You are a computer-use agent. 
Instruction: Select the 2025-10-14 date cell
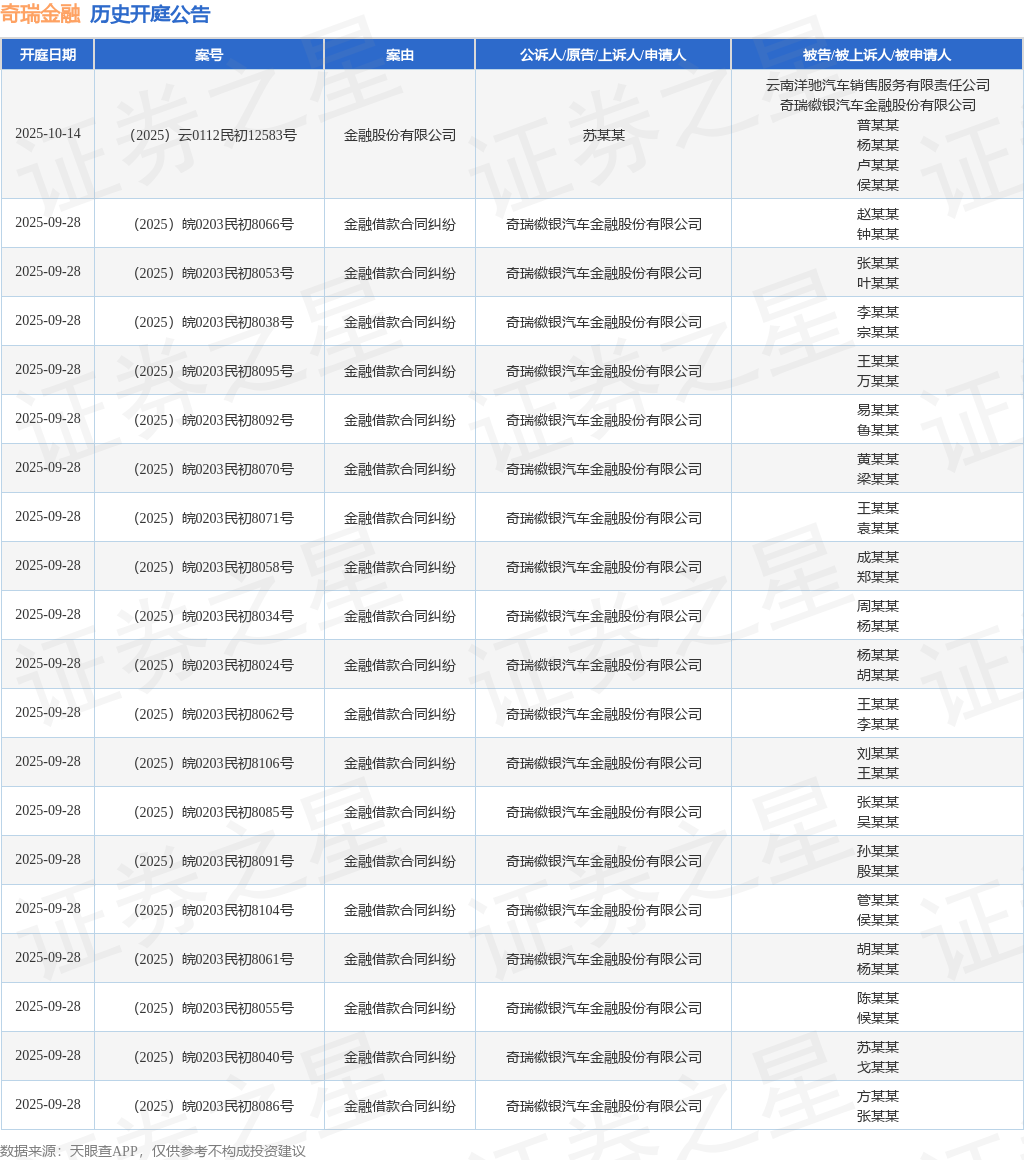(48, 134)
